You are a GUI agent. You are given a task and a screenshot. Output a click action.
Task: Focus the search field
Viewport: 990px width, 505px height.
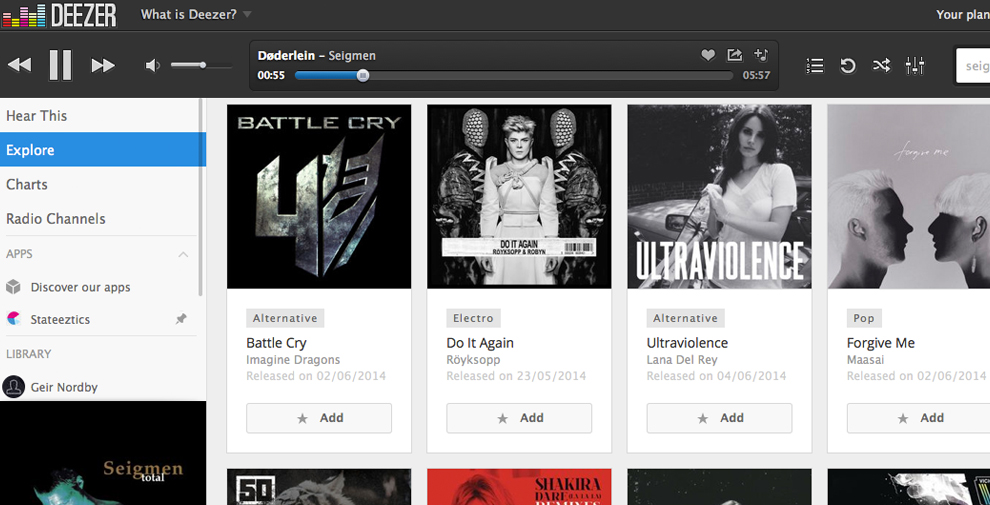click(973, 66)
